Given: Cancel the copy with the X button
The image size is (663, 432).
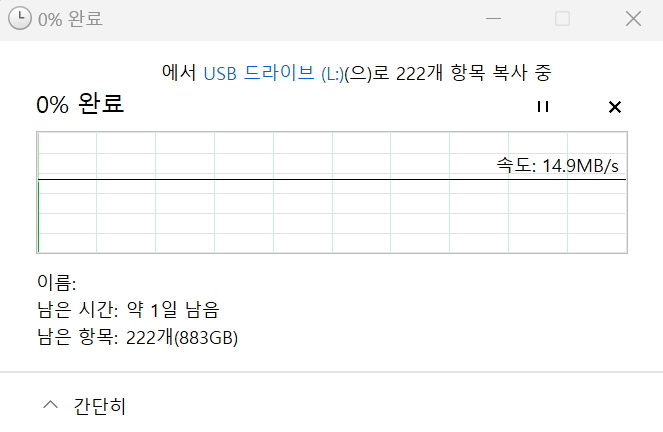Looking at the screenshot, I should coord(615,107).
